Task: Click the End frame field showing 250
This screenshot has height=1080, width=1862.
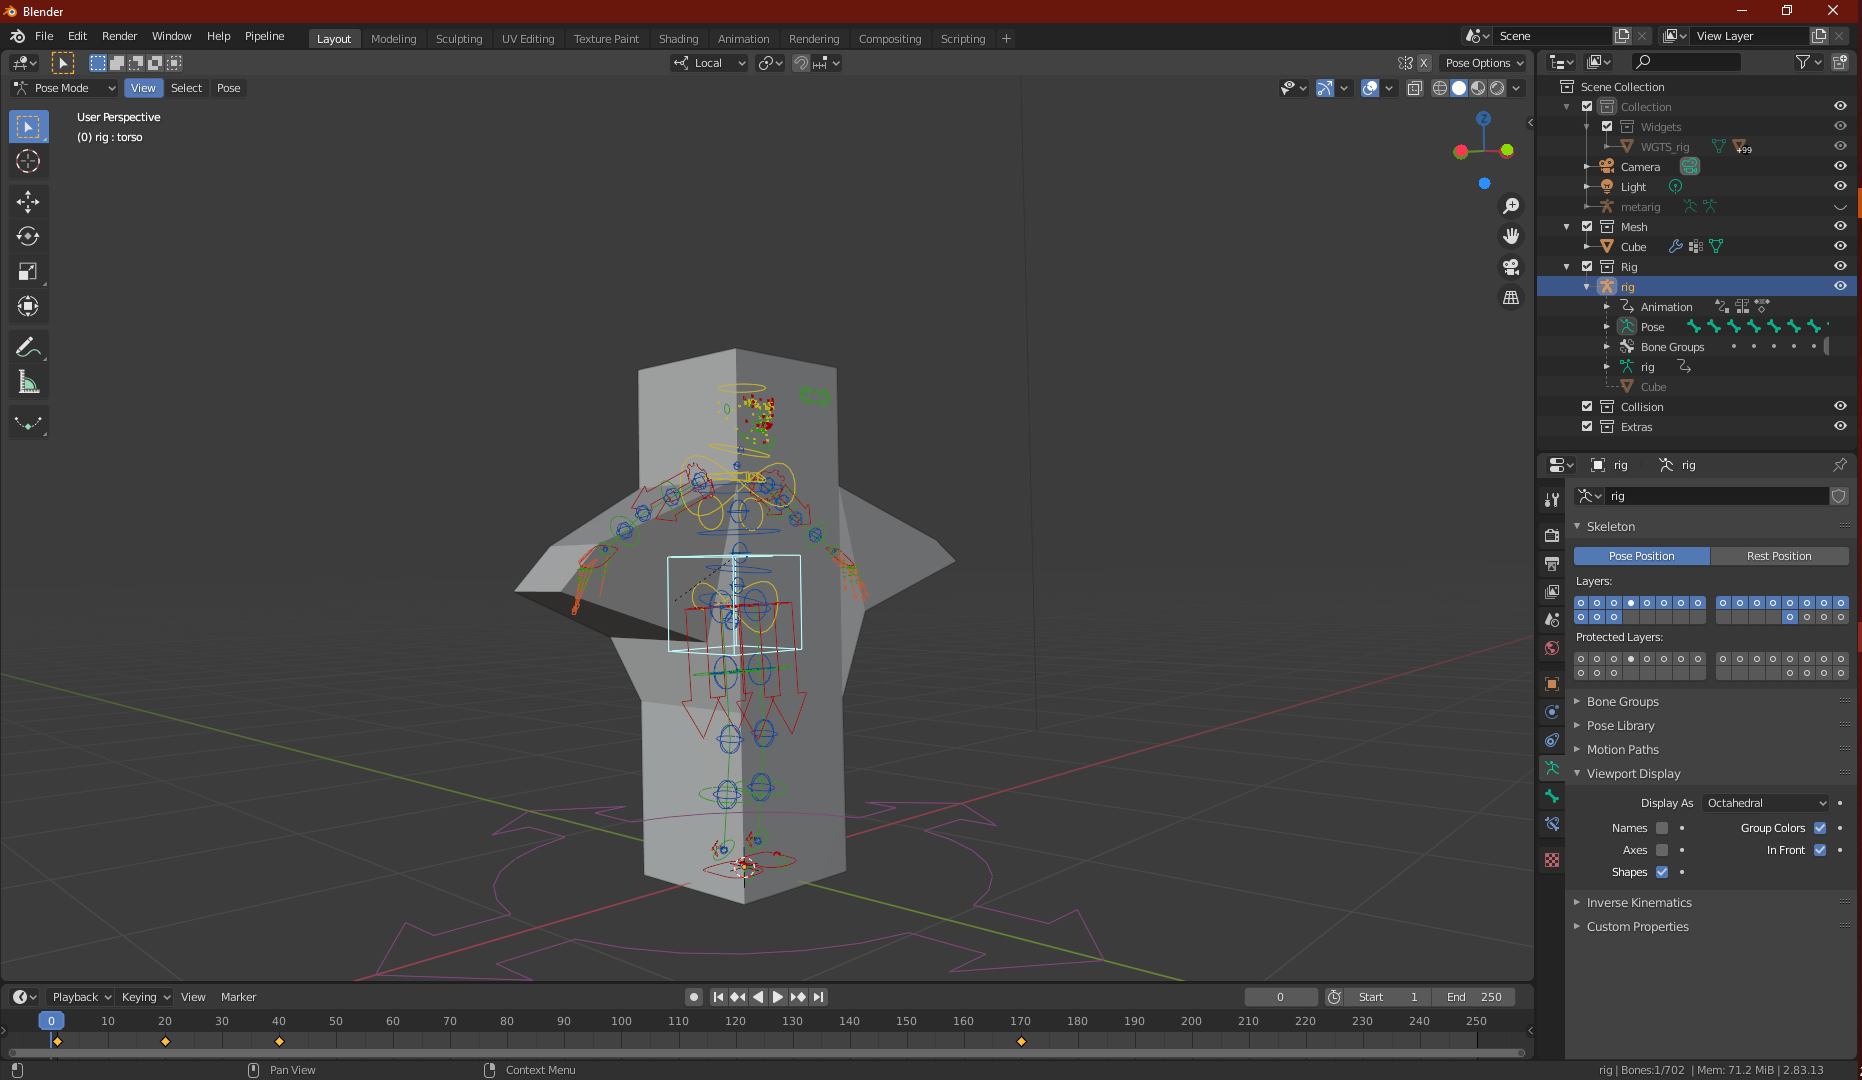Action: (1474, 997)
